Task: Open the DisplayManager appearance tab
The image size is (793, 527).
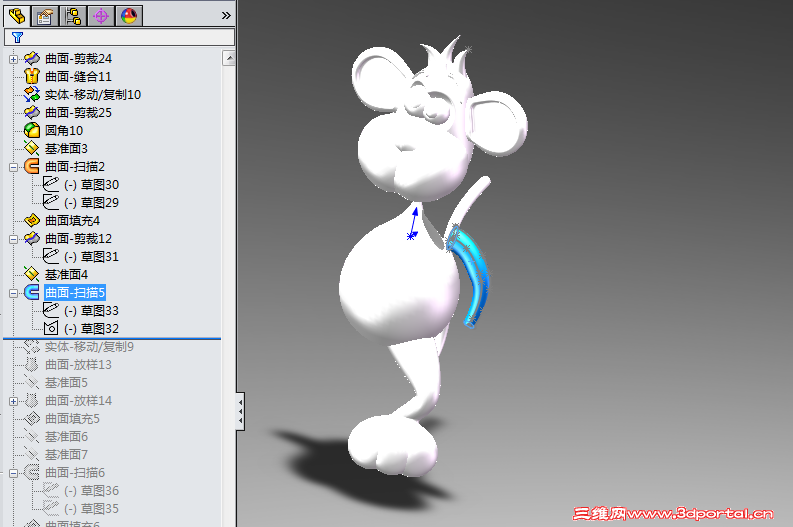Action: coord(129,16)
